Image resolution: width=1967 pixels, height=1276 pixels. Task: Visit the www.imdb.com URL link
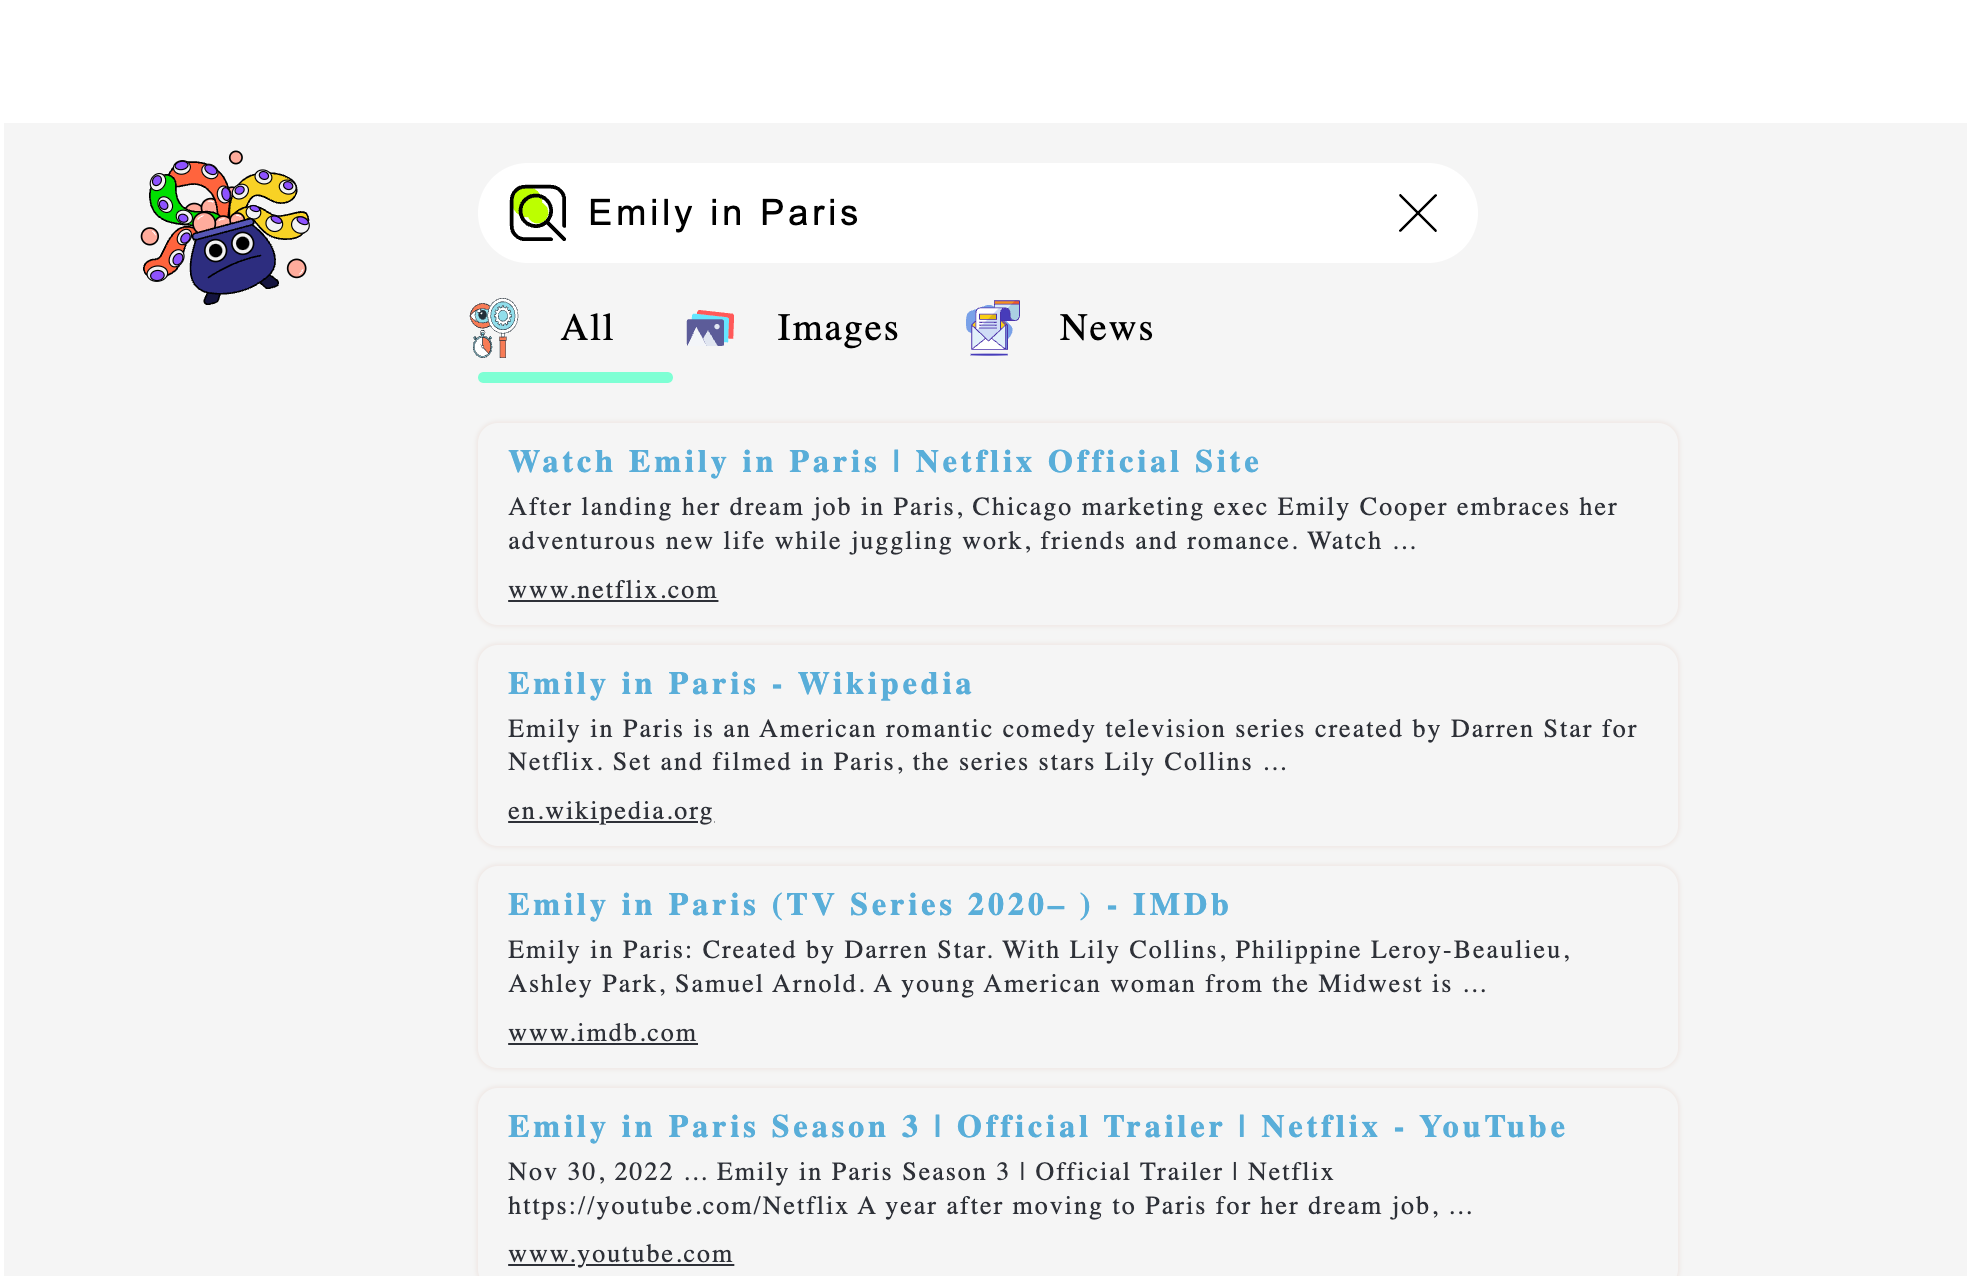[x=602, y=1033]
